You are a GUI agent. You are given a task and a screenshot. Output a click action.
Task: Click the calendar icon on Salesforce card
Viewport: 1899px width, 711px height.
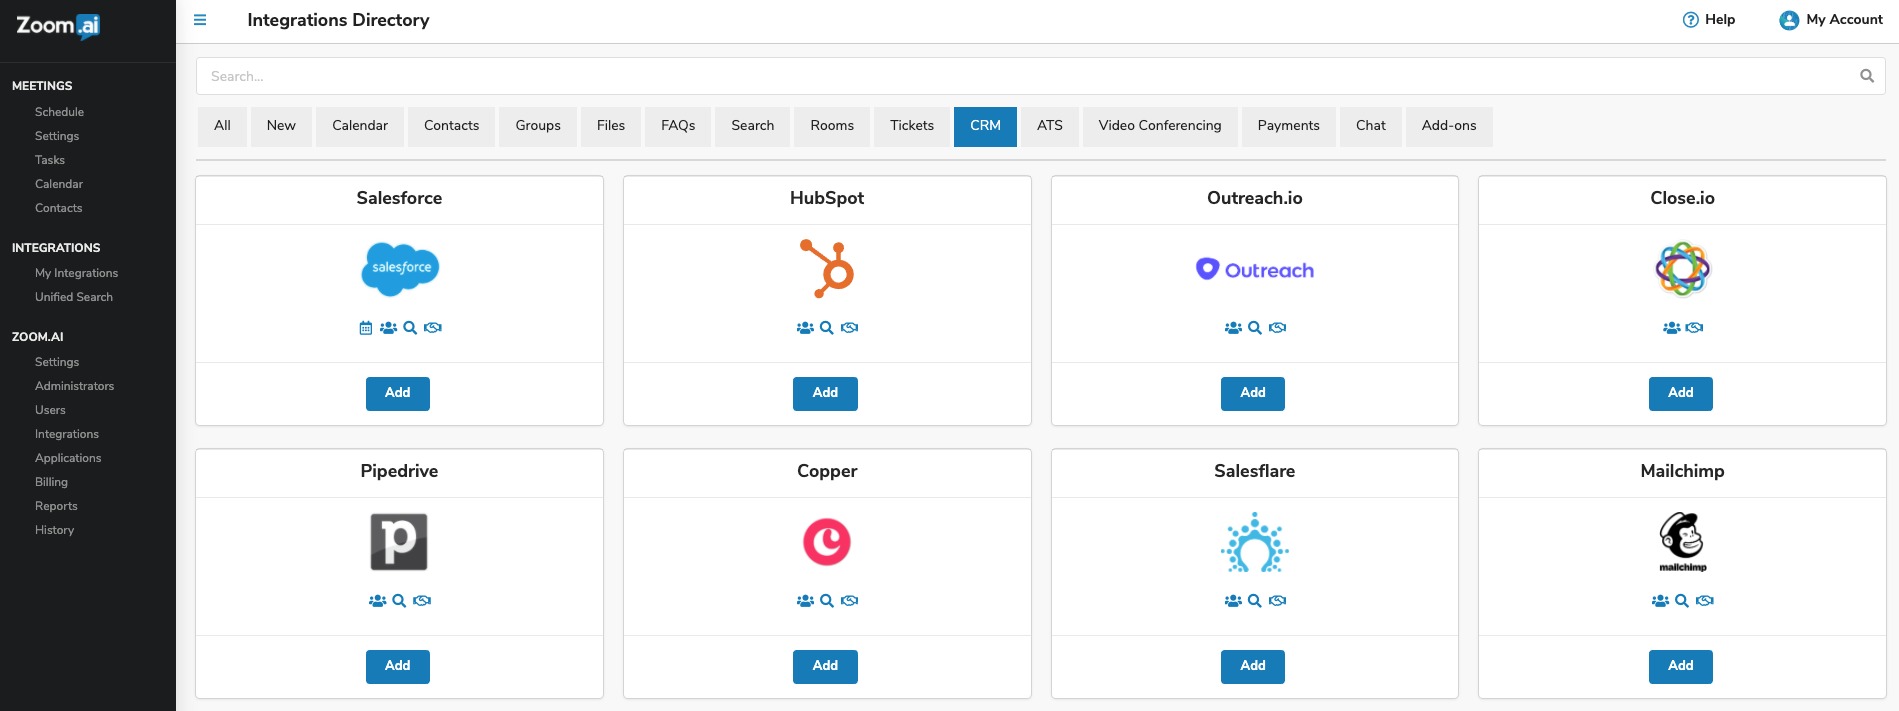click(366, 328)
